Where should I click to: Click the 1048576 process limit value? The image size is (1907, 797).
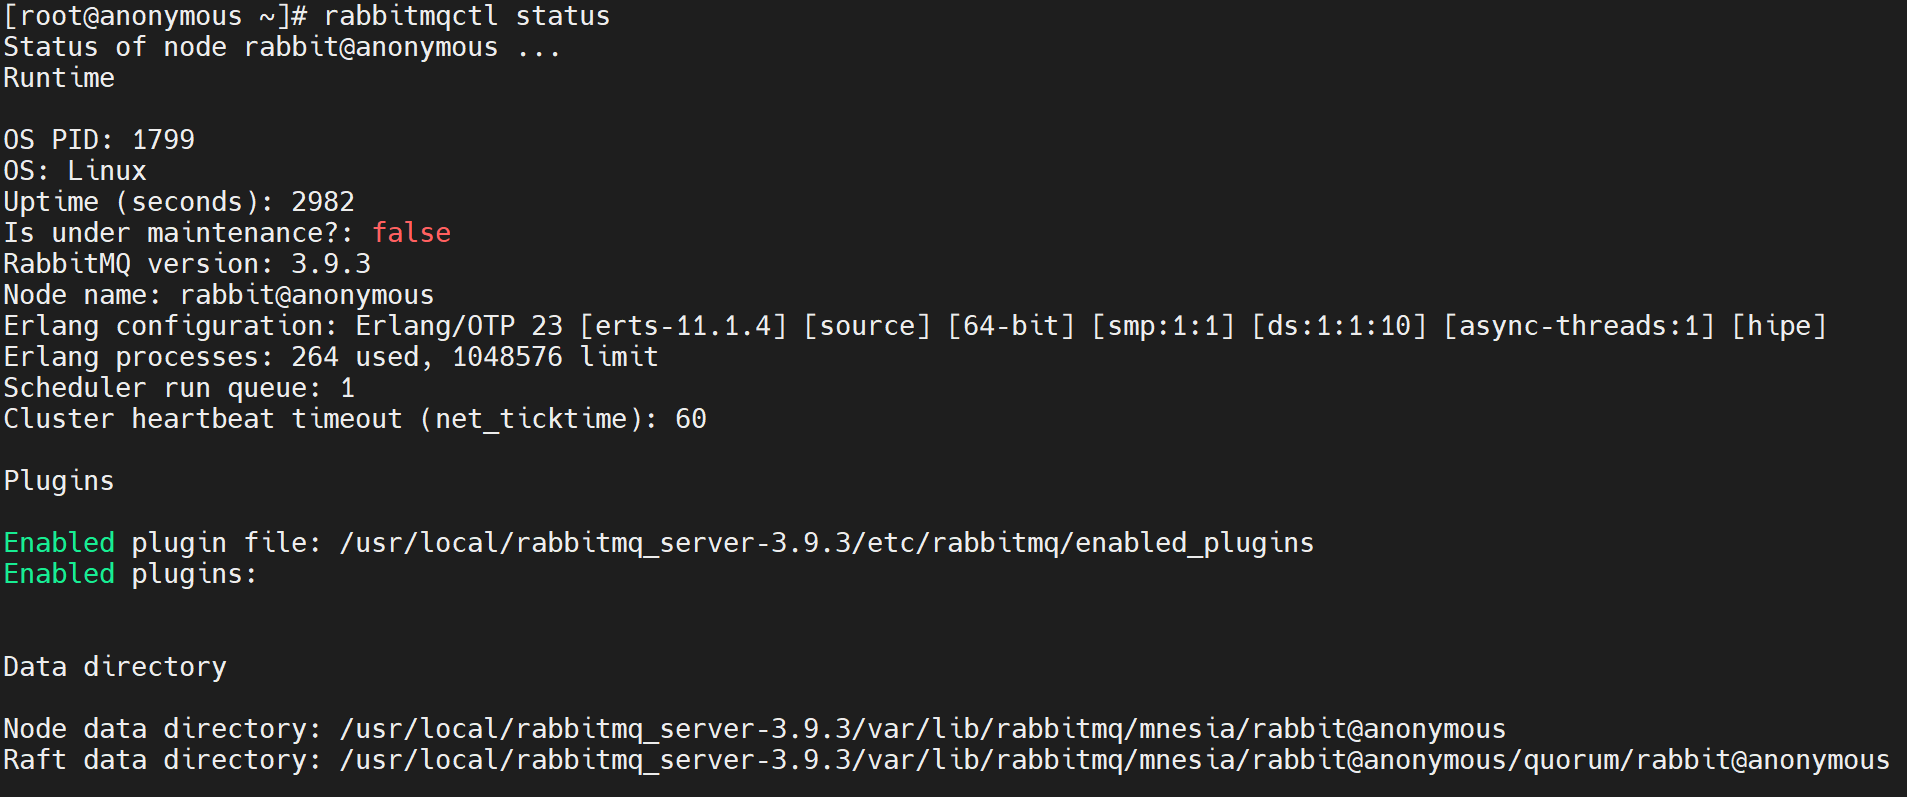(x=507, y=357)
